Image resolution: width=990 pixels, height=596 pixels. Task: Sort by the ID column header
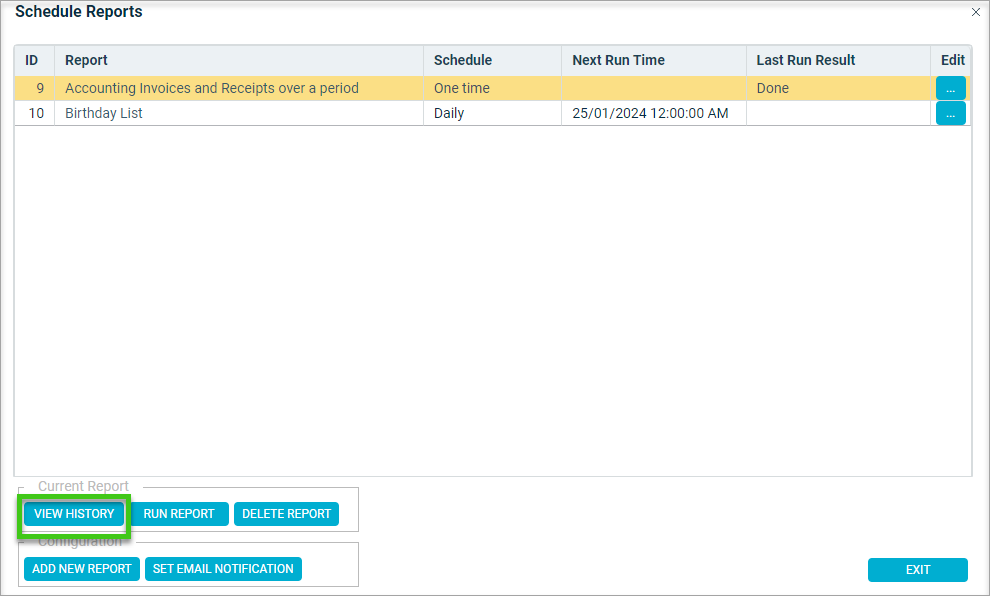(35, 61)
